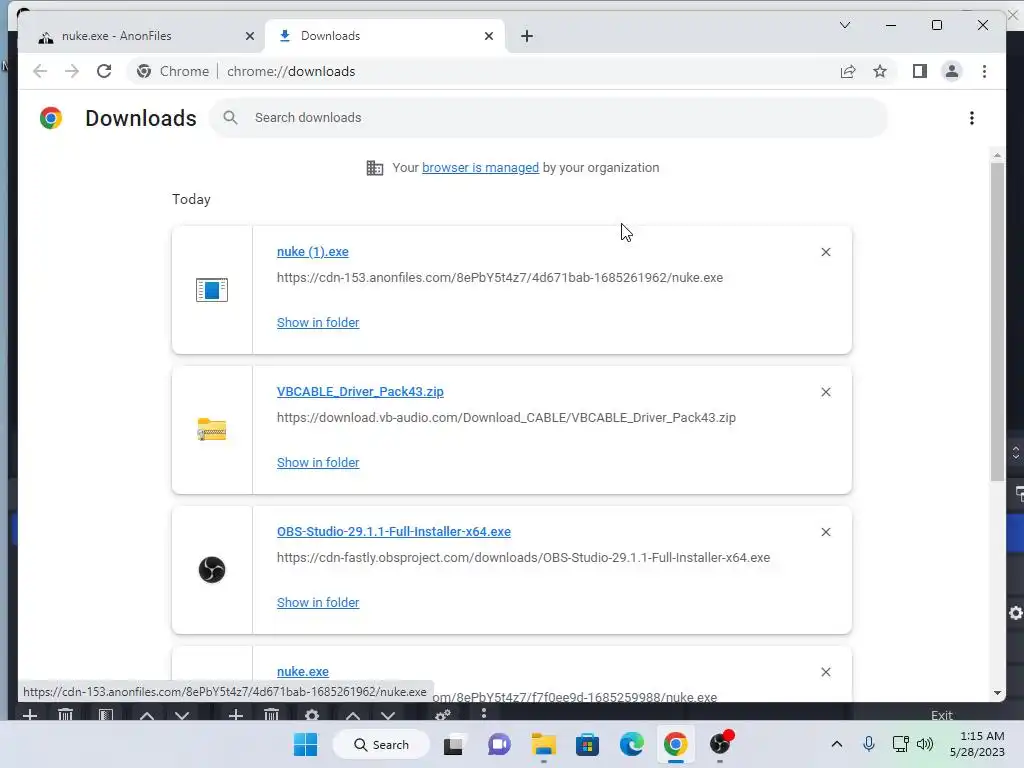Click the gear icon at OBS right edge
Screen dimensions: 1024x768
tap(1016, 613)
